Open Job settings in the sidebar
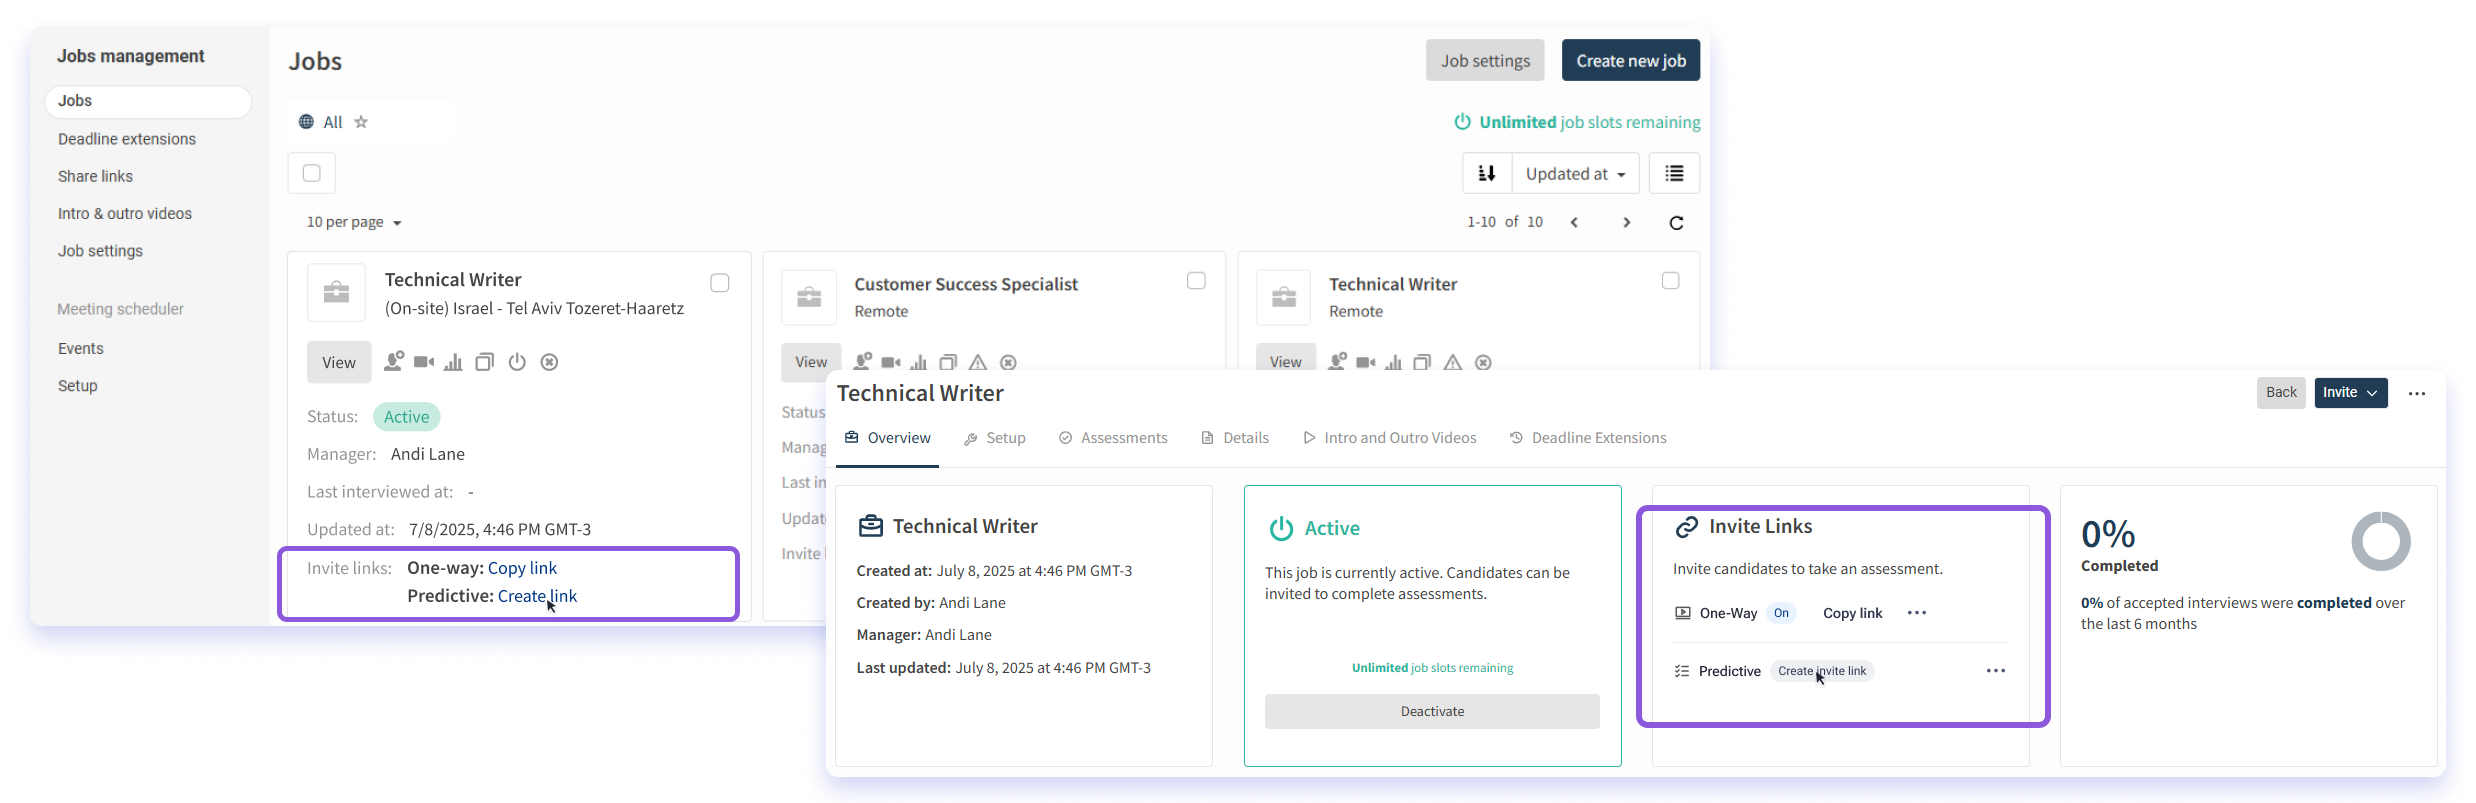Image resolution: width=2476 pixels, height=803 pixels. 100,251
